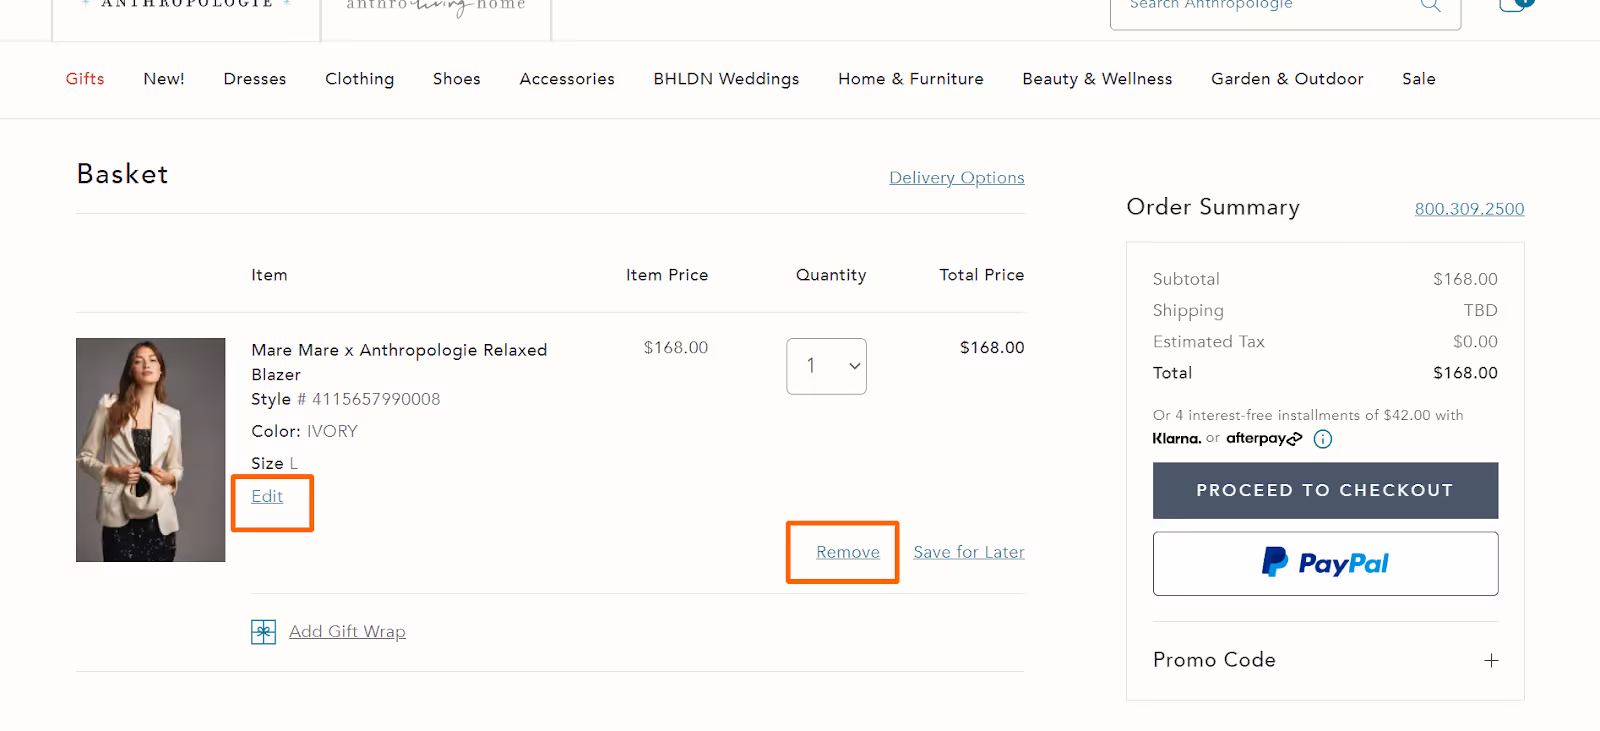The image size is (1600, 731).
Task: Open the Sale navigation menu
Action: pyautogui.click(x=1418, y=79)
